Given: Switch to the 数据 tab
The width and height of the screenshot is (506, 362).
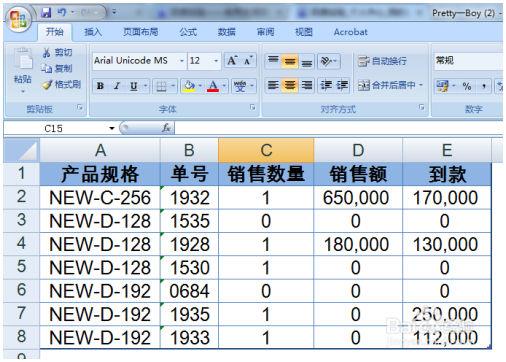Looking at the screenshot, I should [x=227, y=32].
